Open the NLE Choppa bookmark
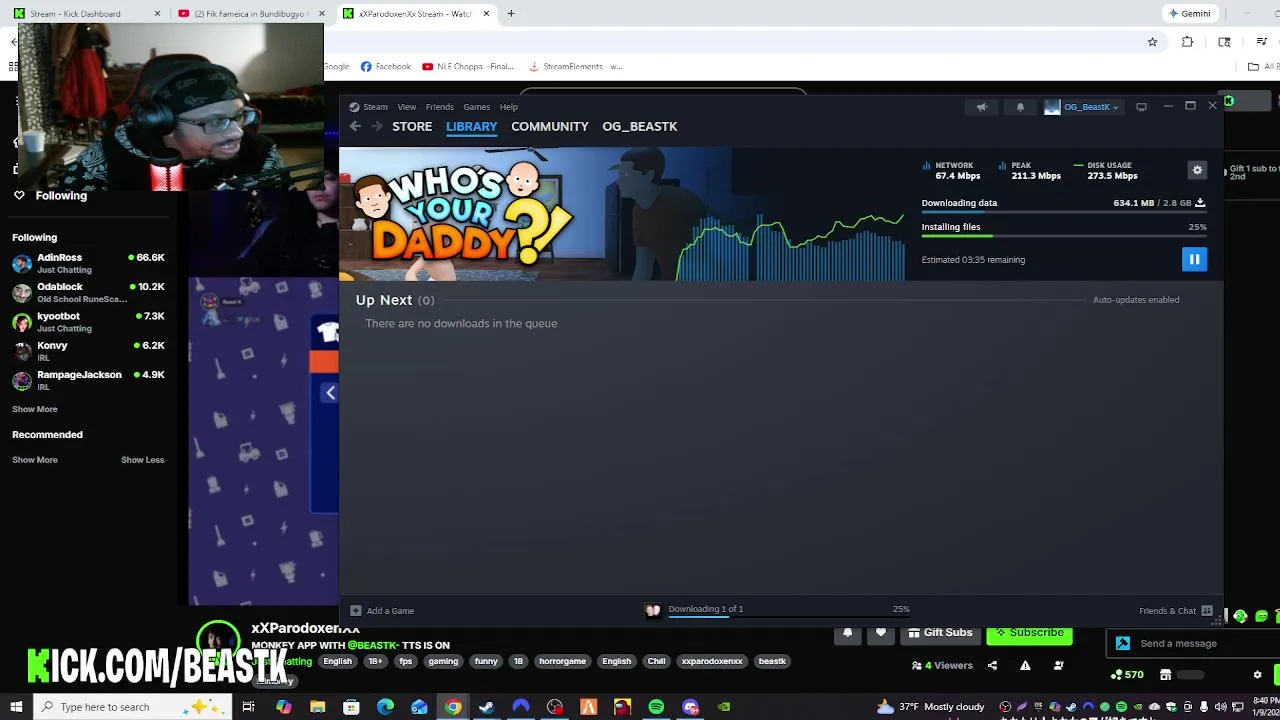The height and width of the screenshot is (720, 1280). 468,66
